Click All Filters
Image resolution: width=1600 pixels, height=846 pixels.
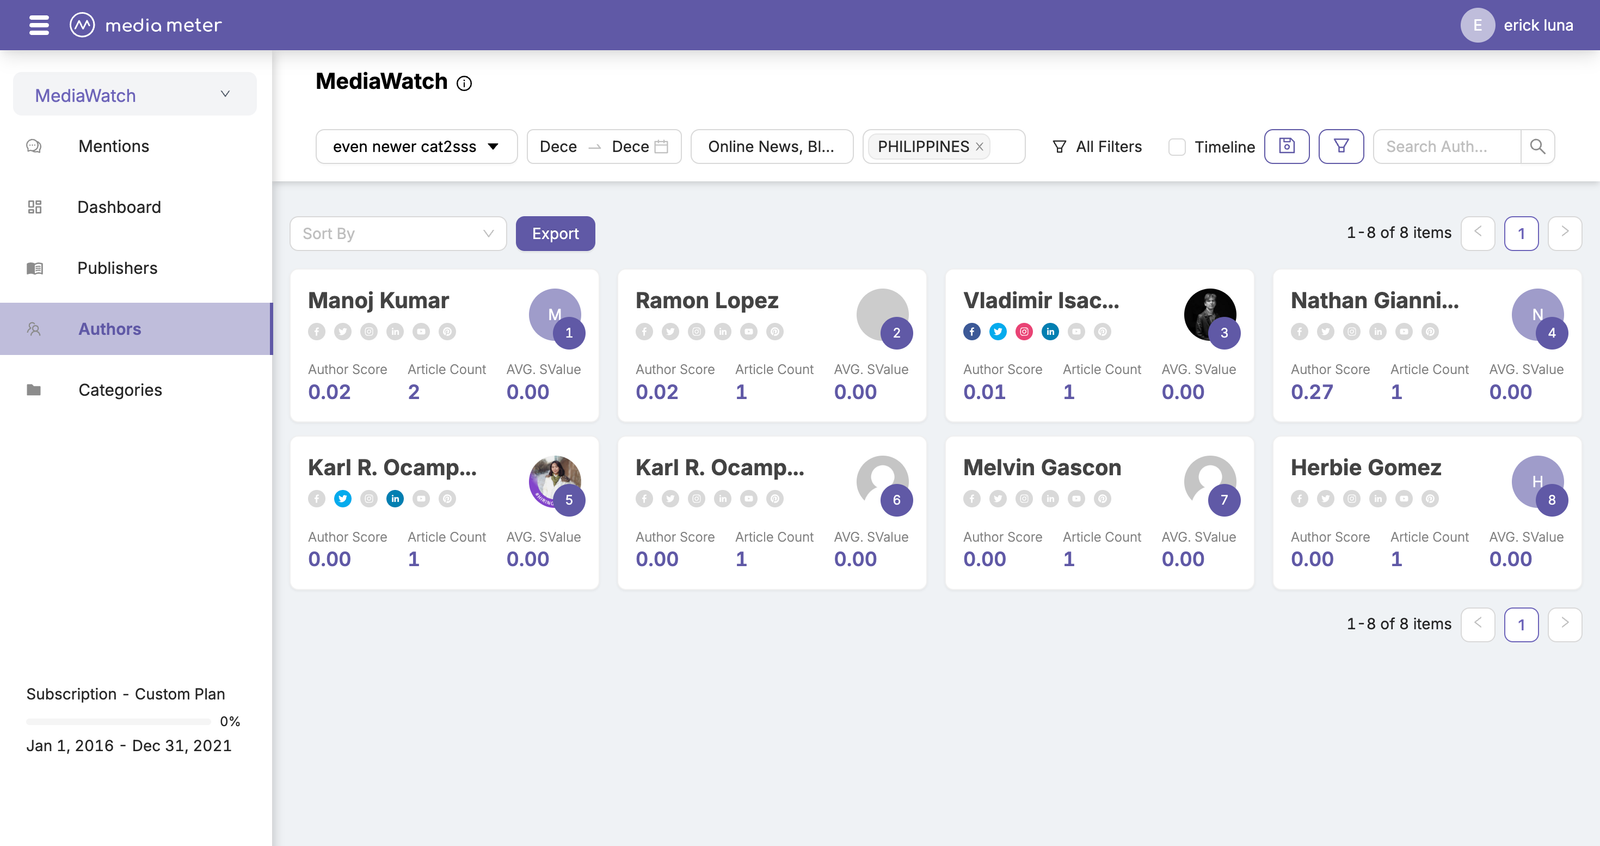click(1097, 147)
